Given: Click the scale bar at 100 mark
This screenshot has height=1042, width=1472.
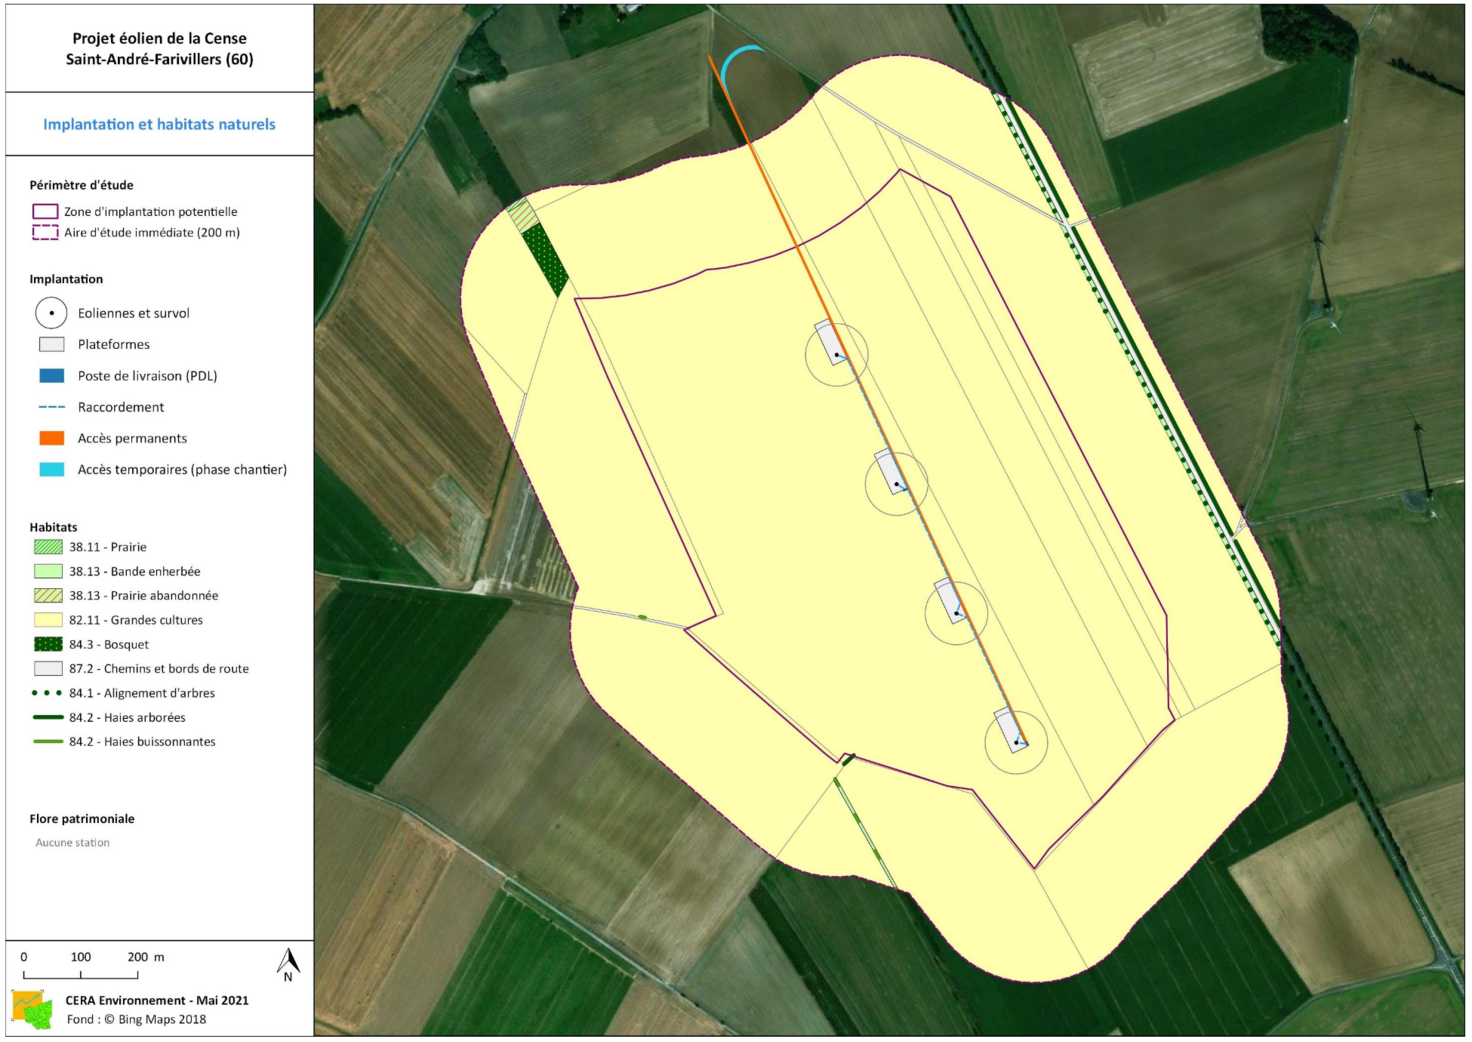Looking at the screenshot, I should (x=81, y=974).
